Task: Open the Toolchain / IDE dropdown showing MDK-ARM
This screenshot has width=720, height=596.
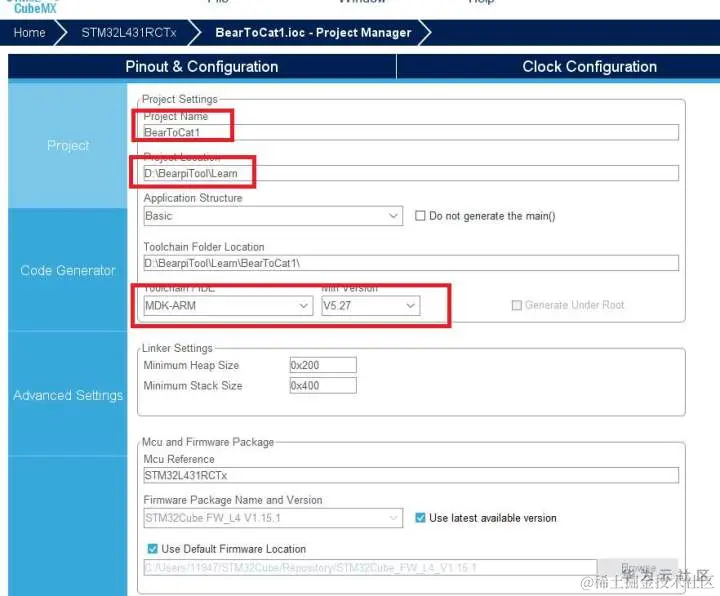Action: click(228, 306)
